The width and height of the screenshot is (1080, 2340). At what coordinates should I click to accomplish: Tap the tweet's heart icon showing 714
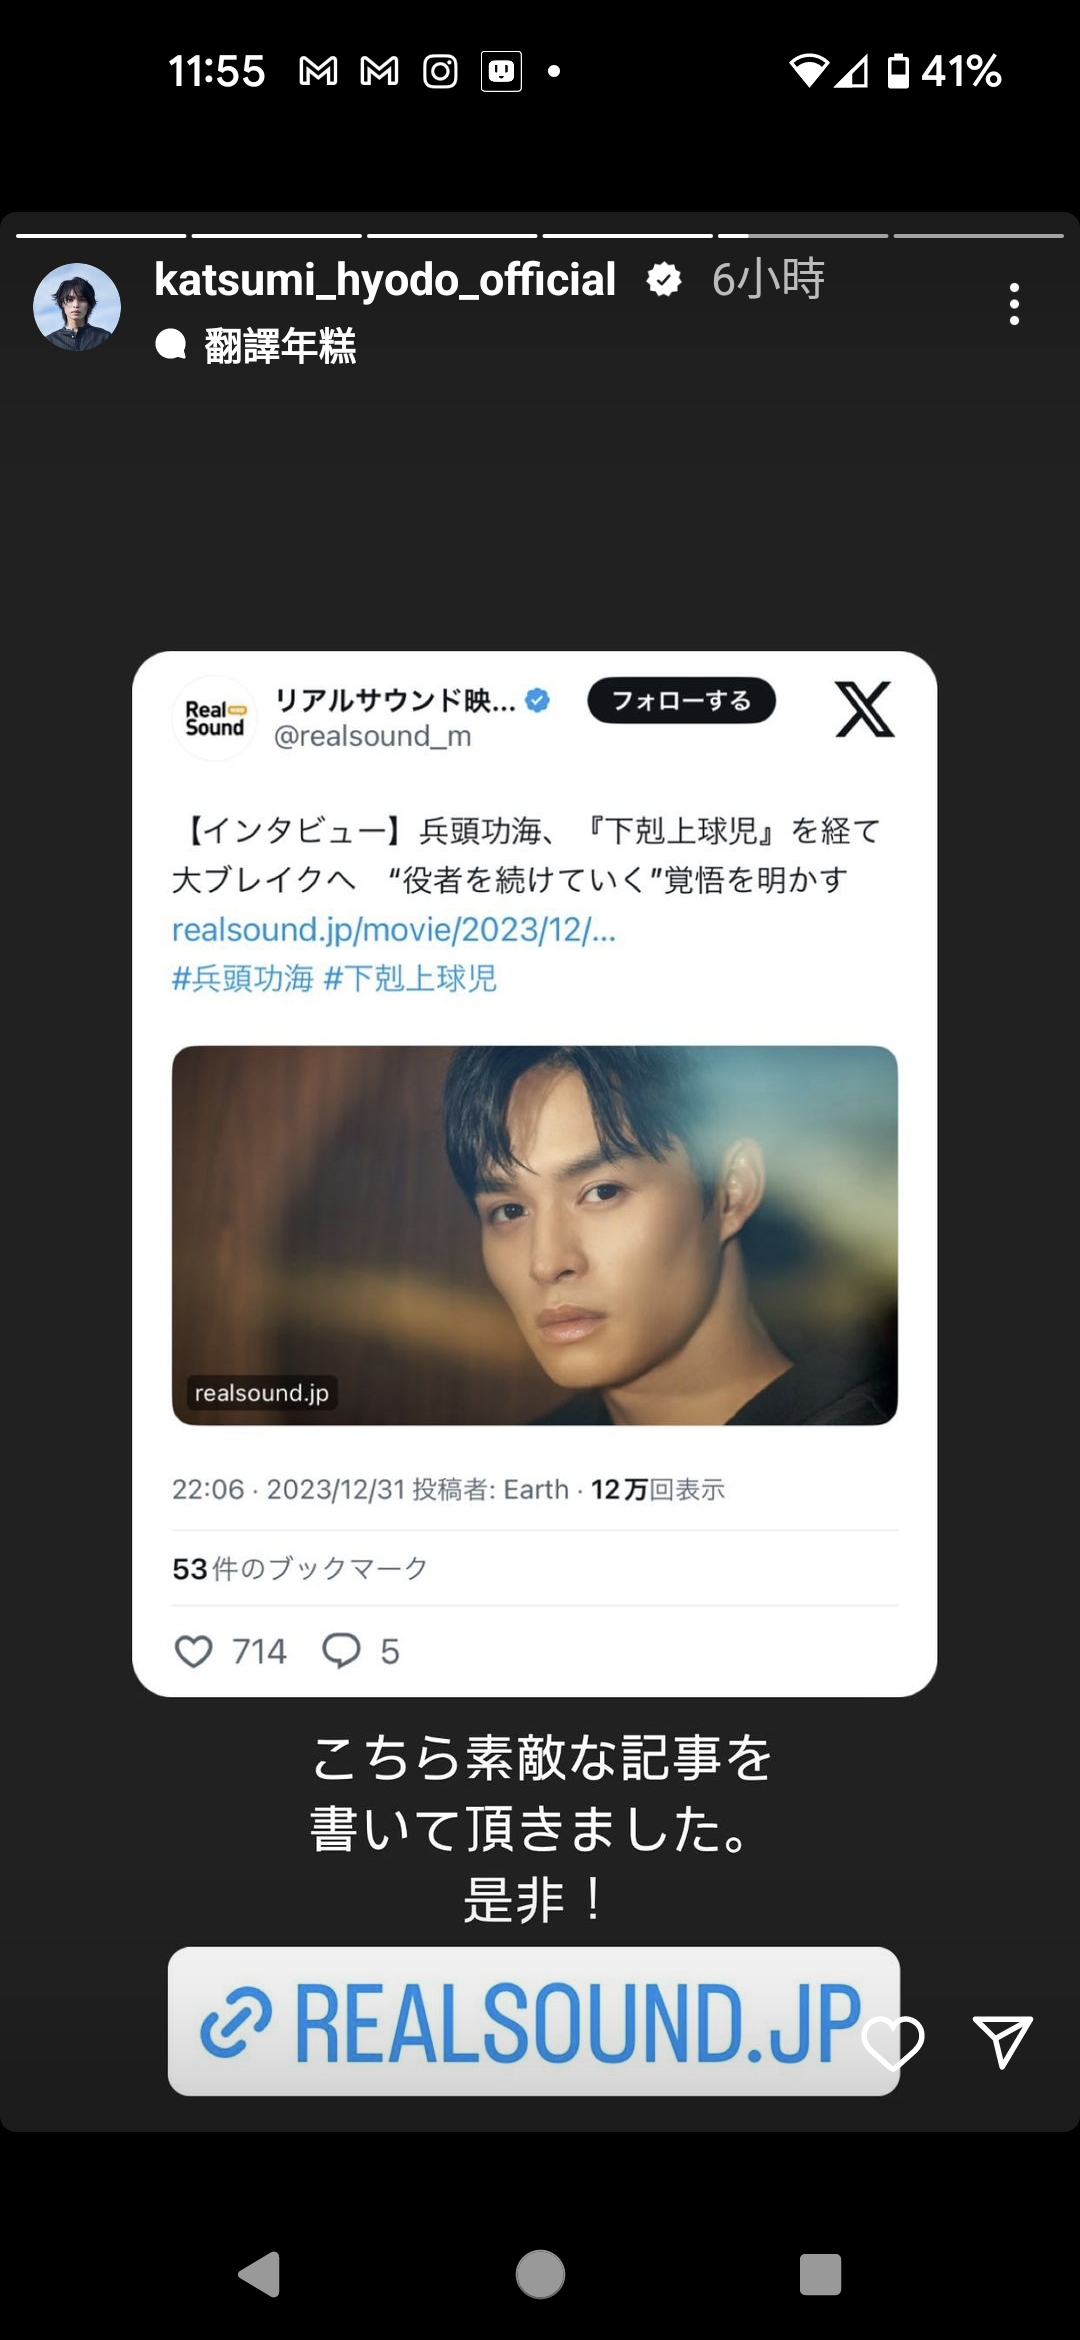(194, 1651)
